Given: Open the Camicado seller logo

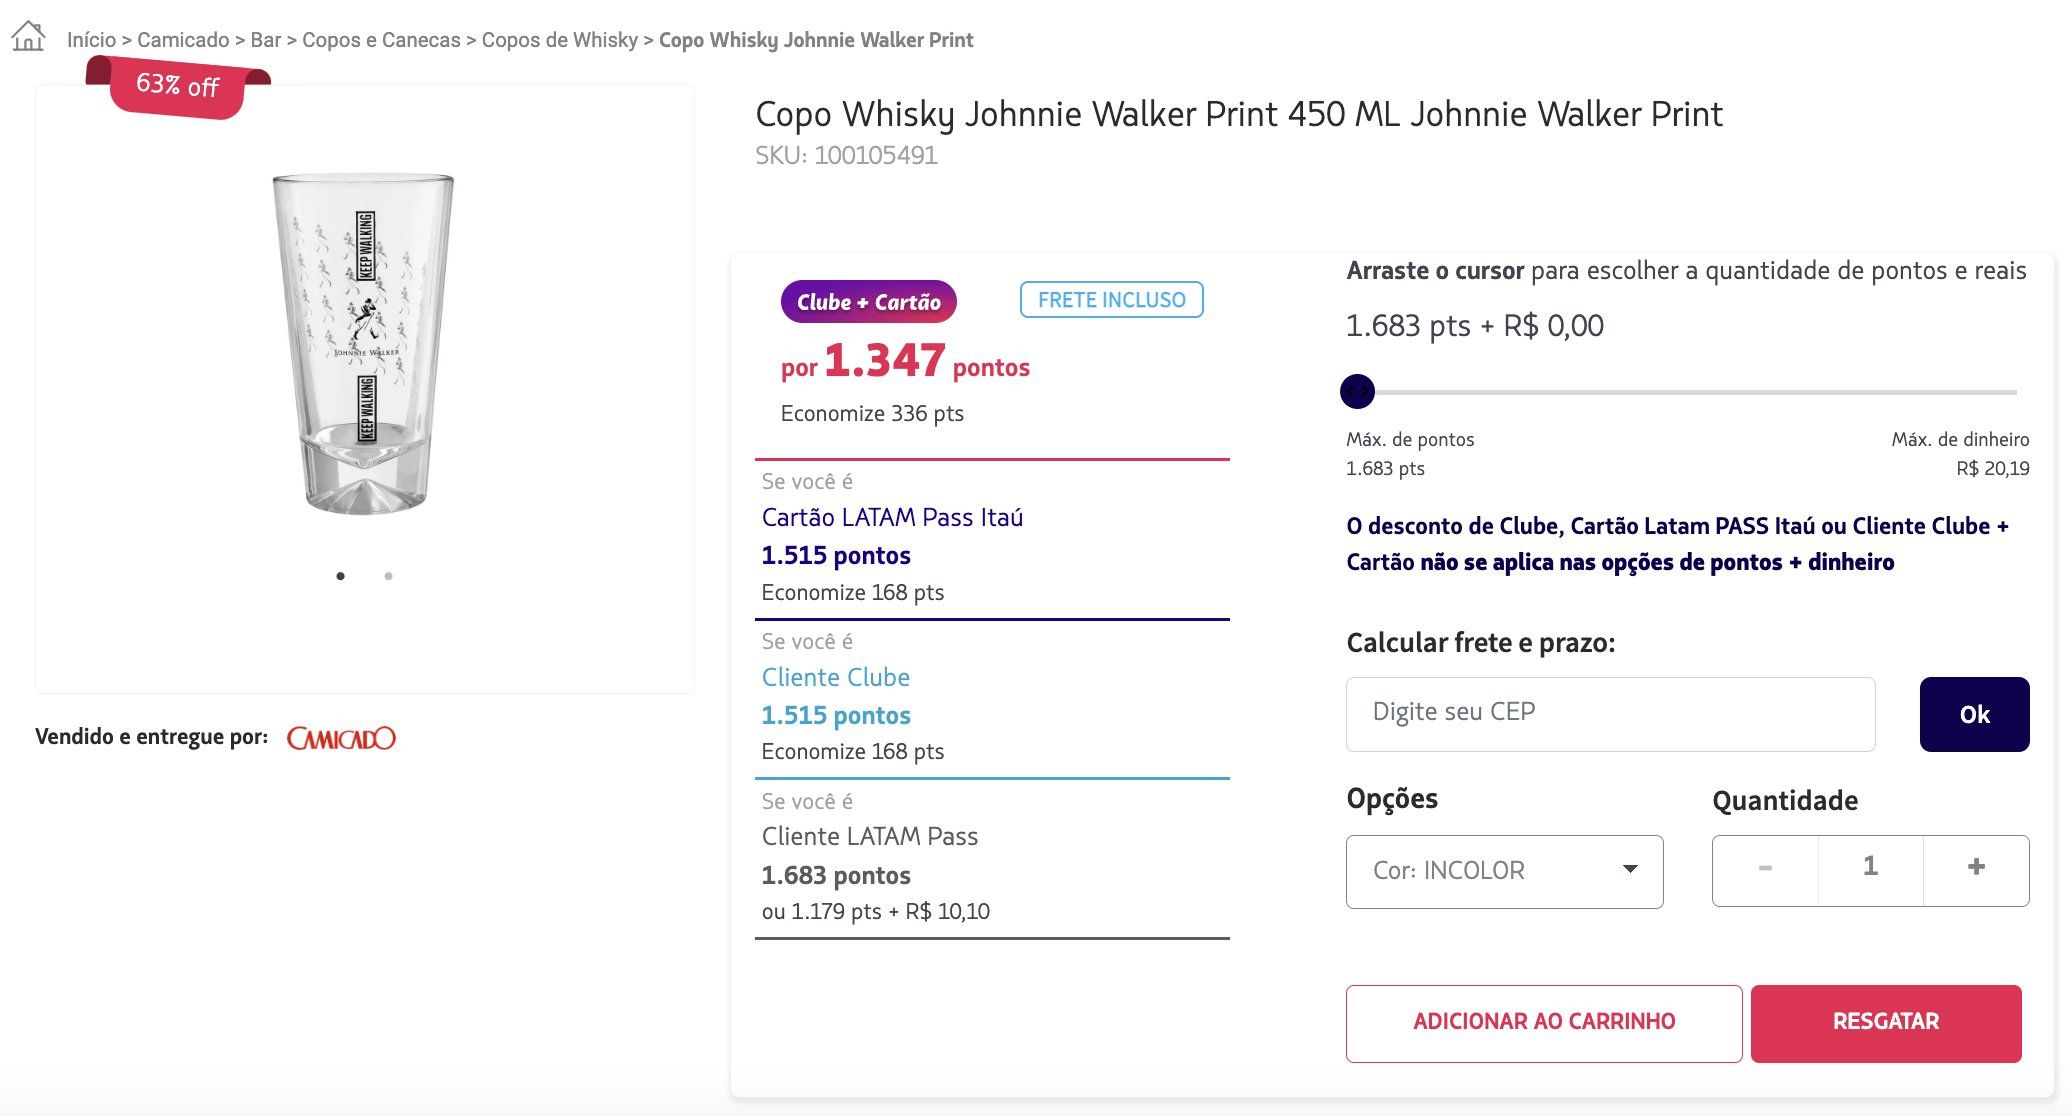Looking at the screenshot, I should click(341, 738).
